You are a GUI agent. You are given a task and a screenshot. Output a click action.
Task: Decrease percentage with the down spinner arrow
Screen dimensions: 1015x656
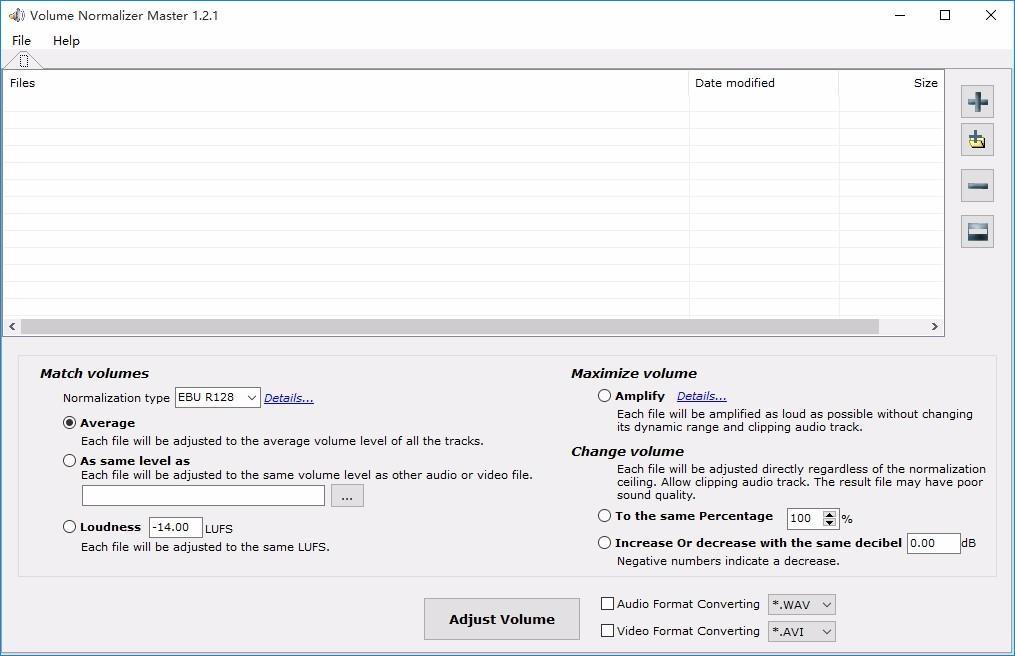pyautogui.click(x=830, y=522)
